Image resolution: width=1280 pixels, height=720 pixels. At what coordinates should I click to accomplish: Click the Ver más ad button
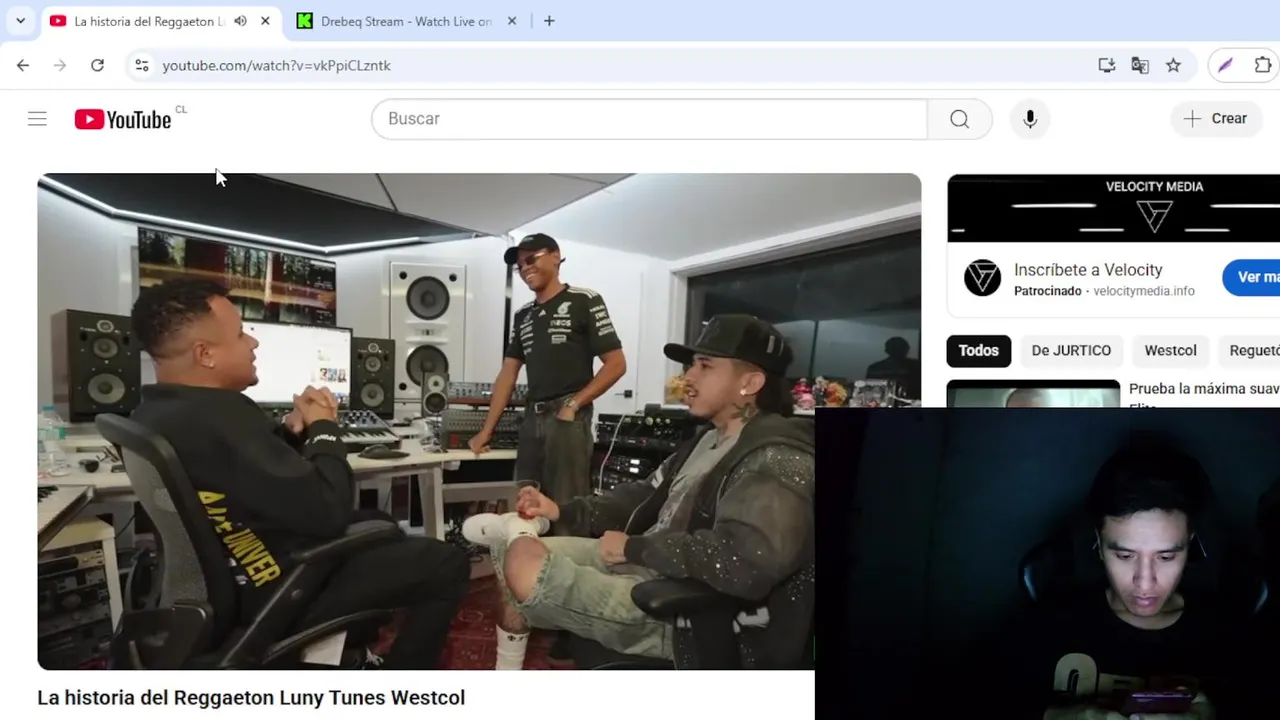[1253, 277]
